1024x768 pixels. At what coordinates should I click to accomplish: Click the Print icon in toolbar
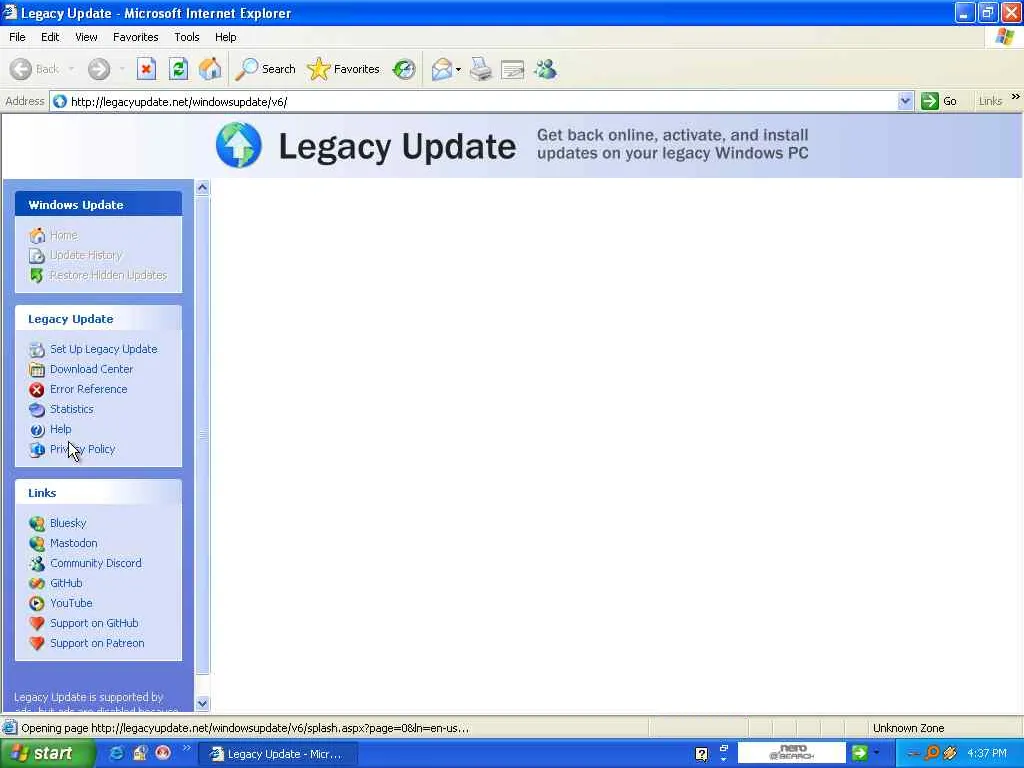[481, 69]
